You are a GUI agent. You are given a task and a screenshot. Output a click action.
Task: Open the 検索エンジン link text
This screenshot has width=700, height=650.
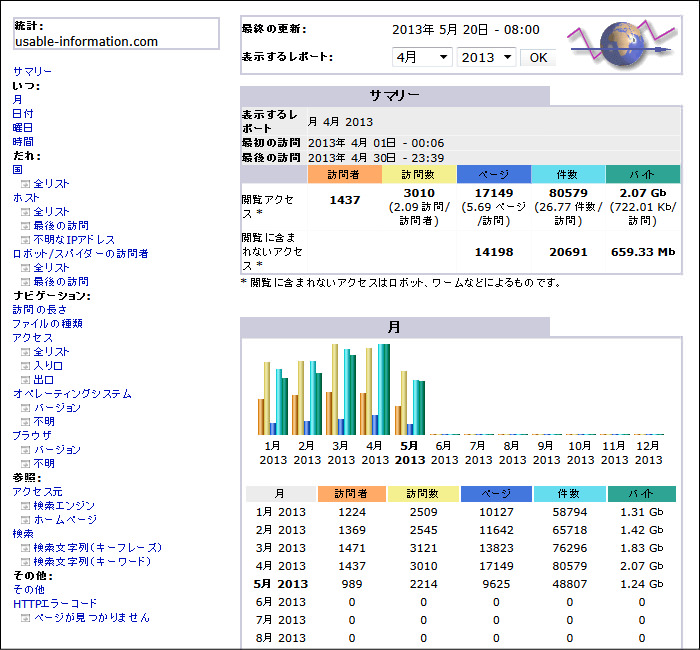(64, 505)
